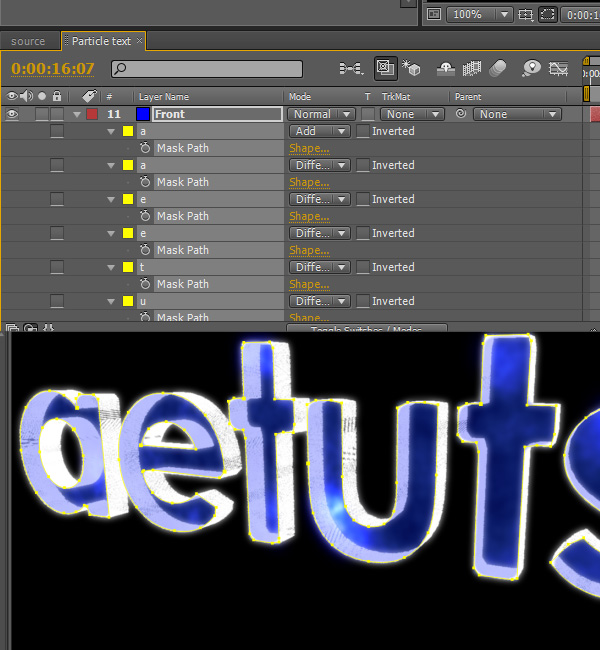The height and width of the screenshot is (650, 600).
Task: Click the Toggle Switches / Modes button
Action: coord(367,328)
